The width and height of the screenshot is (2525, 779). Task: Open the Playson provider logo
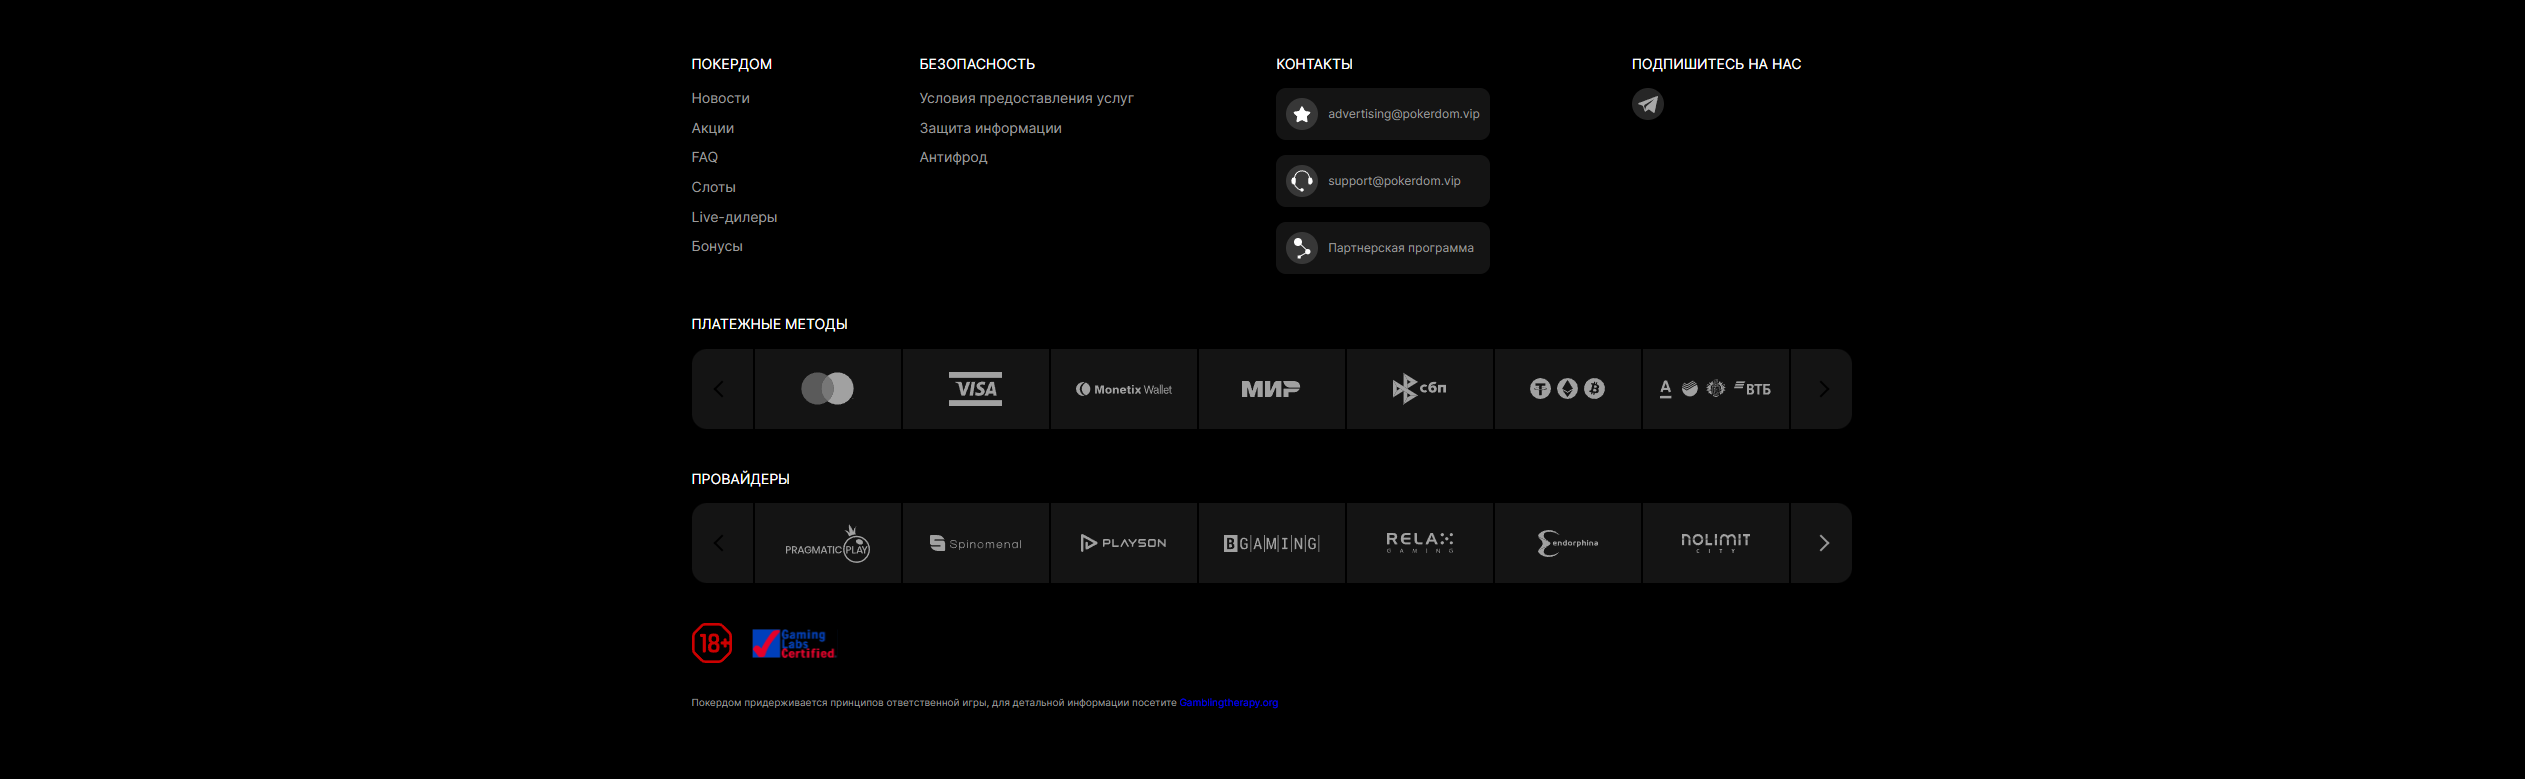1124,543
